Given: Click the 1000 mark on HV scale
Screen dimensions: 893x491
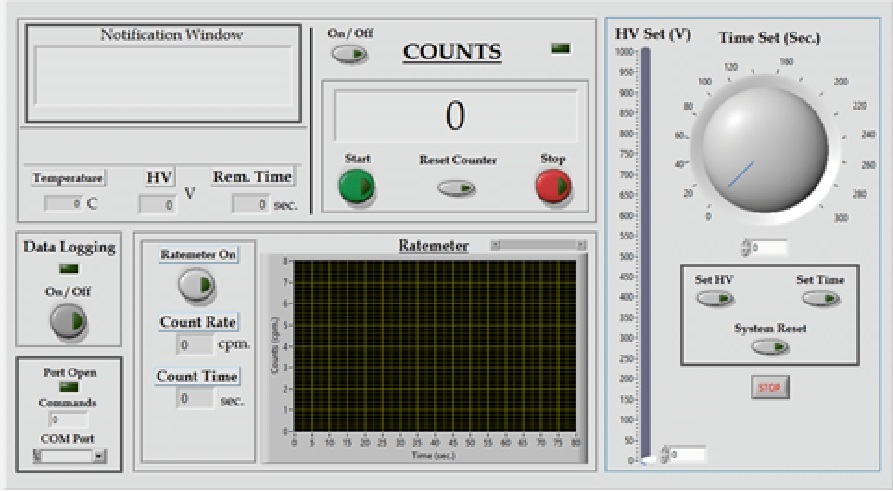Looking at the screenshot, I should pyautogui.click(x=624, y=52).
